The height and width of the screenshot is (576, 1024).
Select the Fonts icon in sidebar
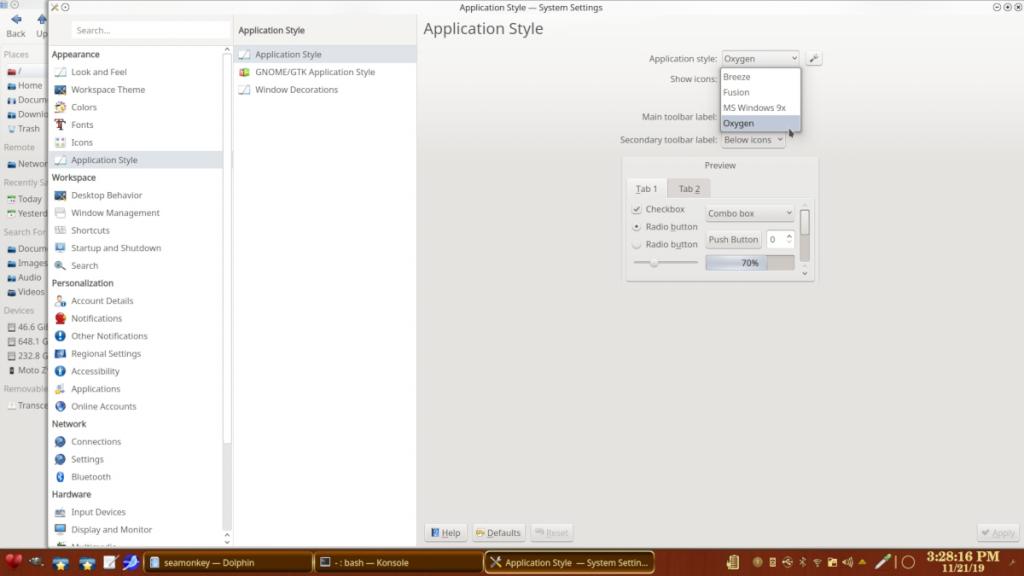pyautogui.click(x=61, y=125)
